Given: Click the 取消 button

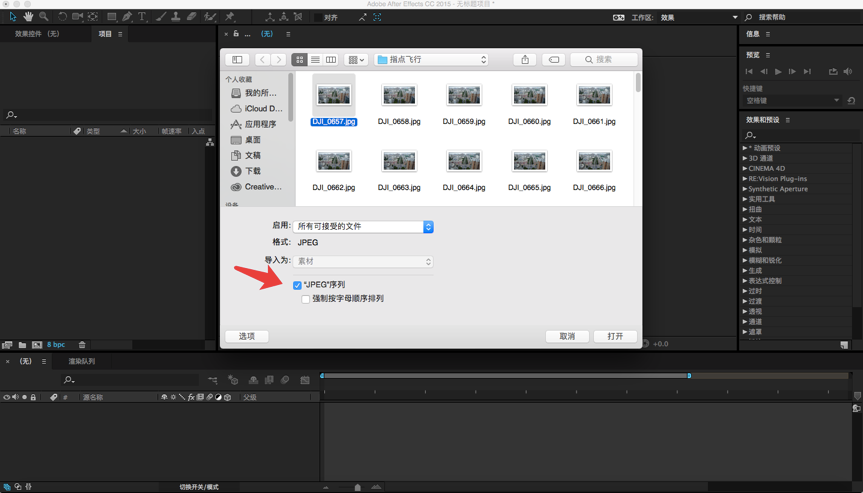Looking at the screenshot, I should point(567,336).
